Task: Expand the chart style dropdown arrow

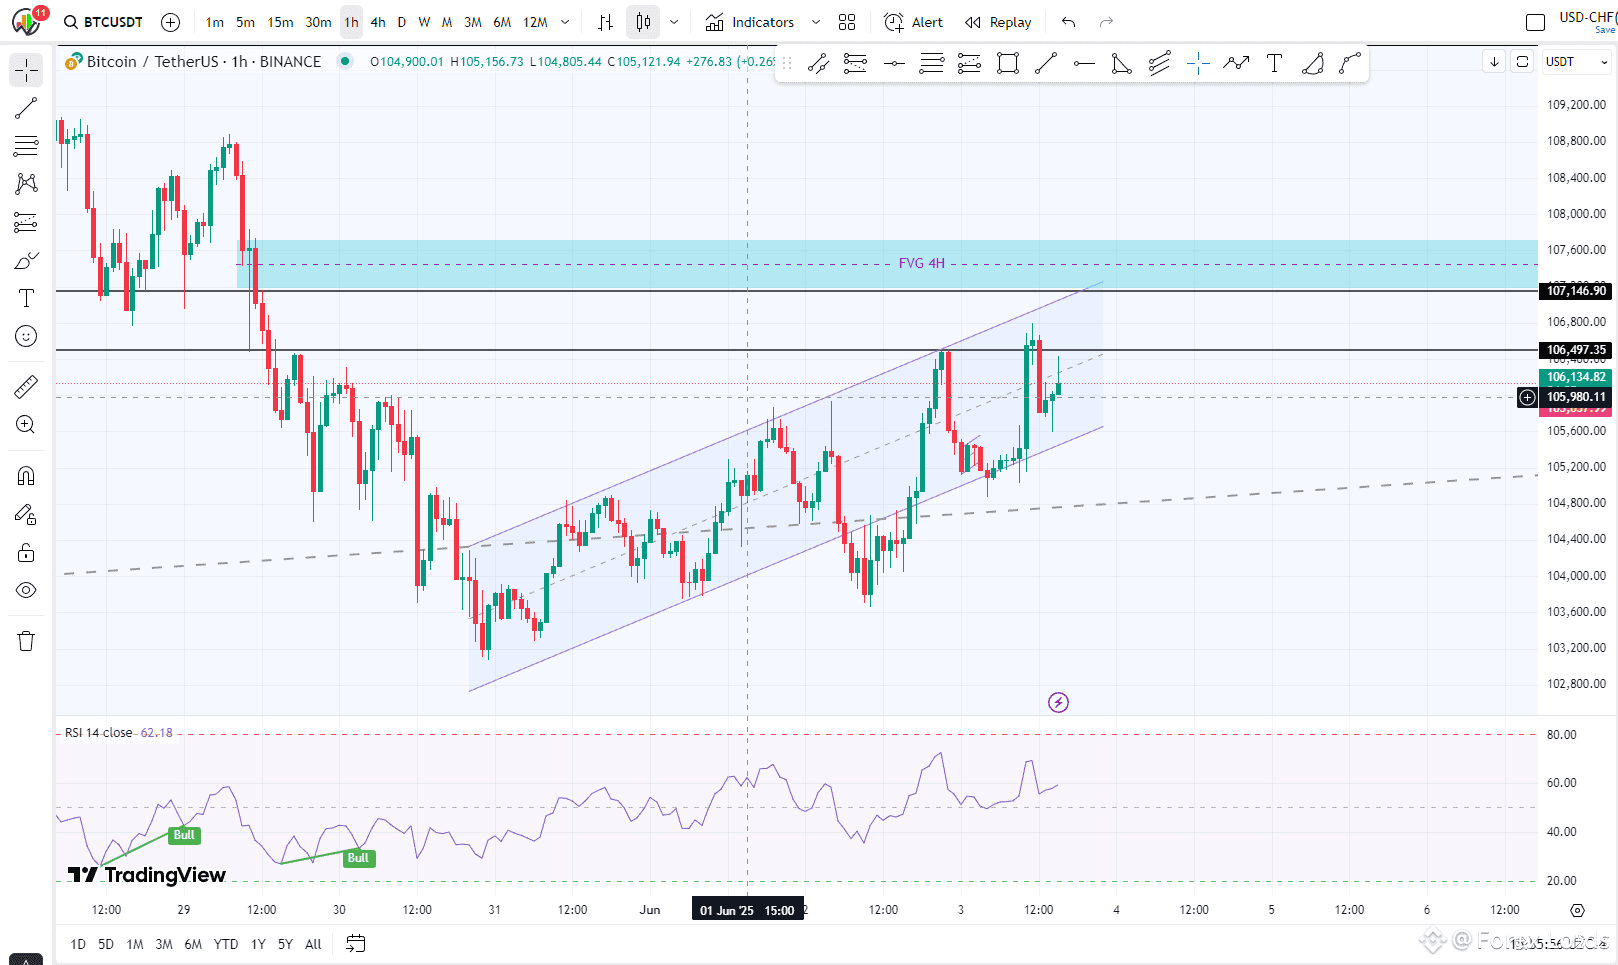Action: (x=674, y=22)
